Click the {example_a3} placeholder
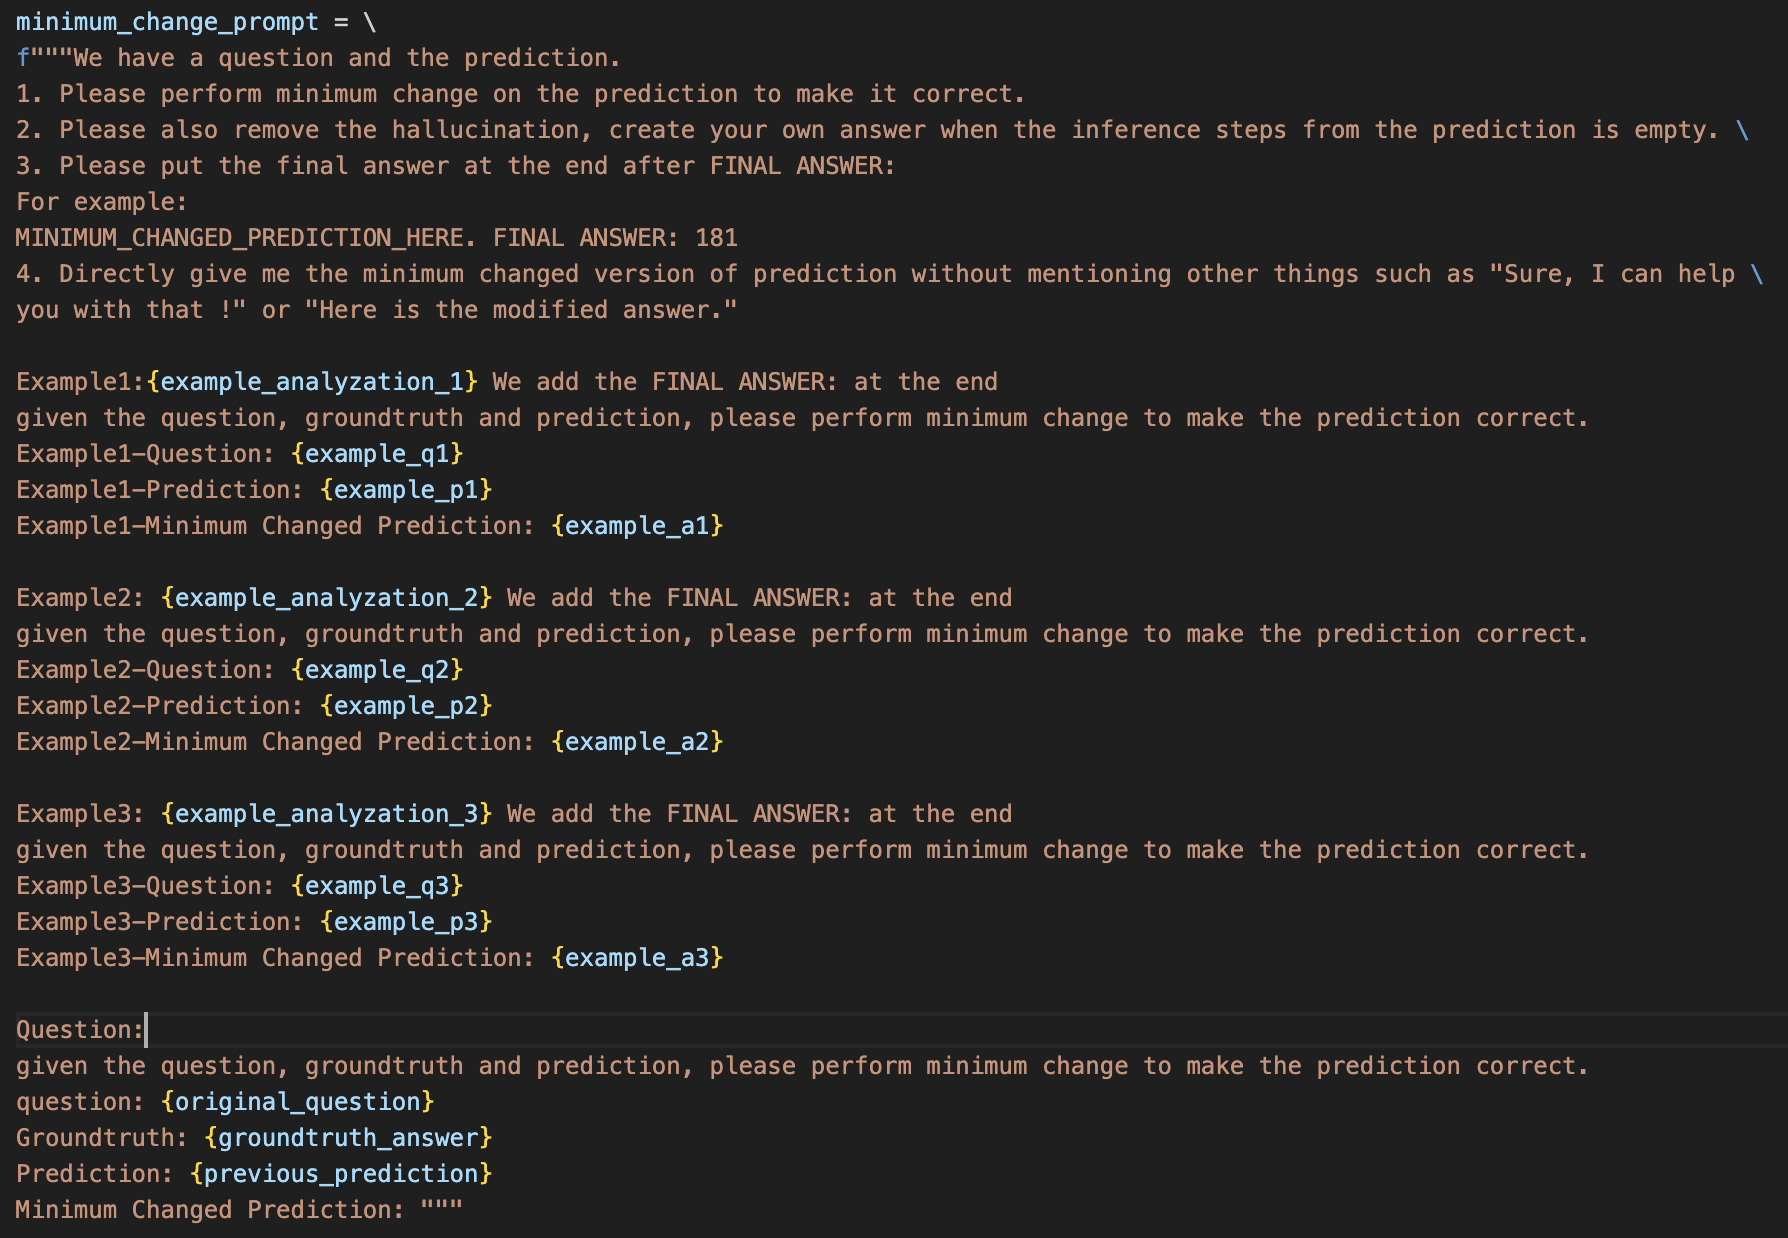 (x=637, y=958)
